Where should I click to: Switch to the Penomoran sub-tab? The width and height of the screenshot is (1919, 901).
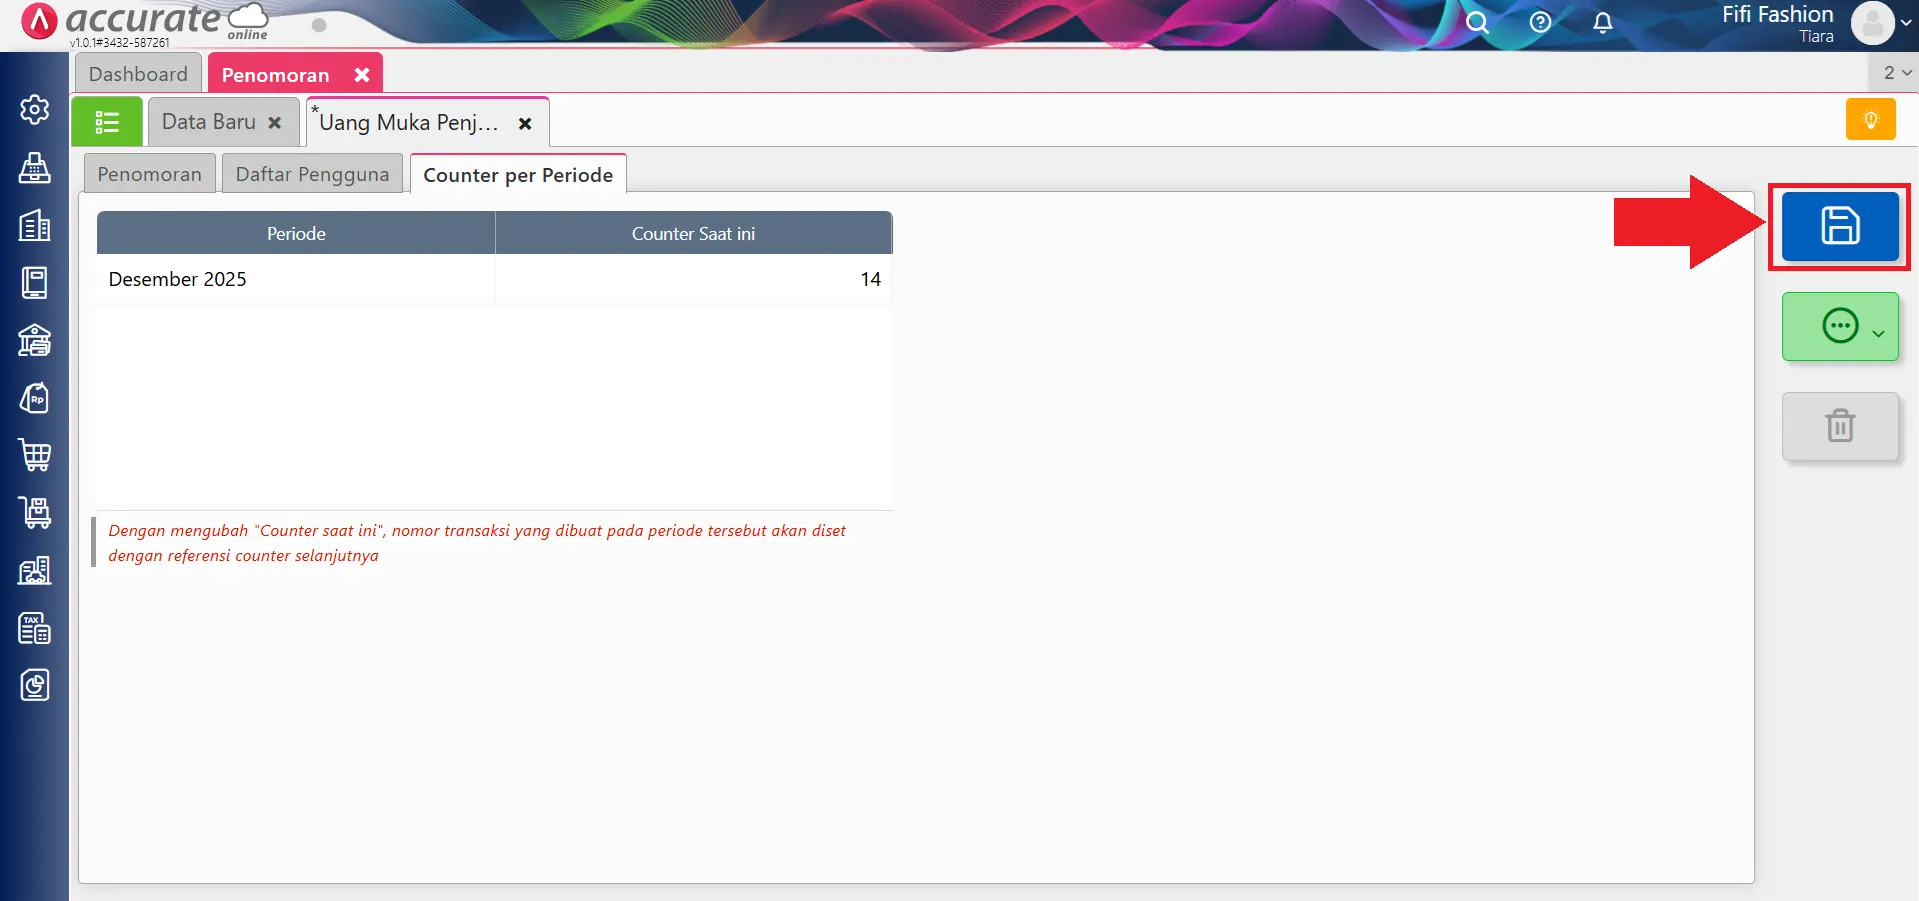(149, 174)
